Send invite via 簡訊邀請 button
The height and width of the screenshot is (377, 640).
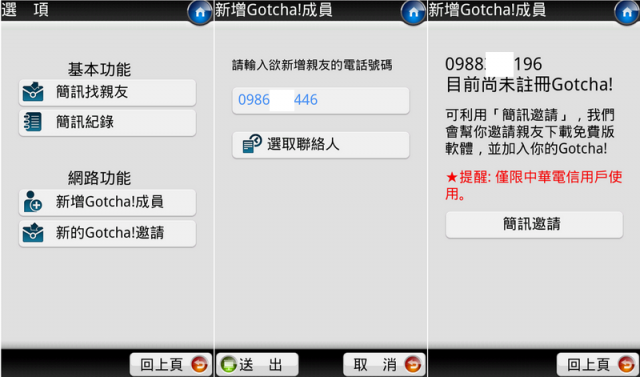534,224
